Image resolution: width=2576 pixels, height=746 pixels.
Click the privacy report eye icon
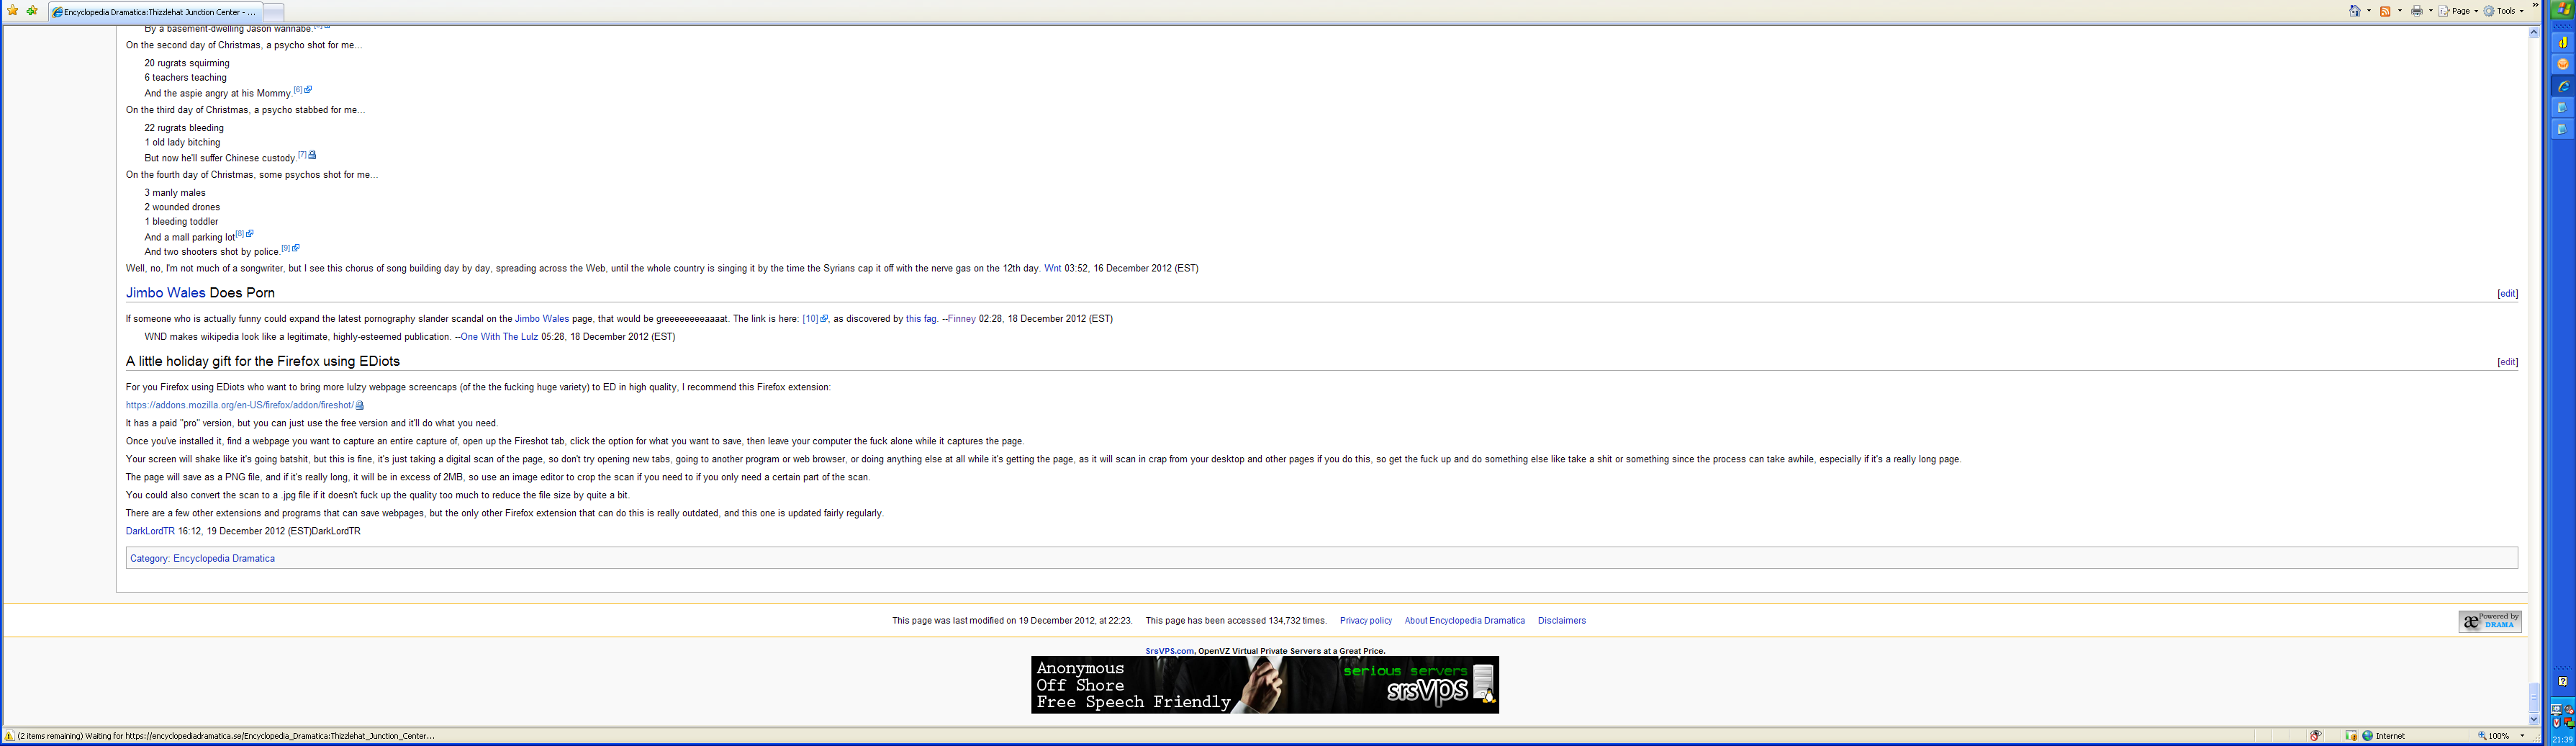click(2316, 736)
